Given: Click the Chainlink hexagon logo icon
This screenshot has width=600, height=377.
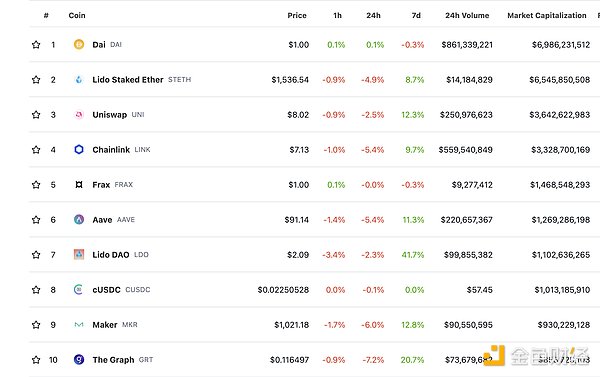Looking at the screenshot, I should tap(79, 149).
